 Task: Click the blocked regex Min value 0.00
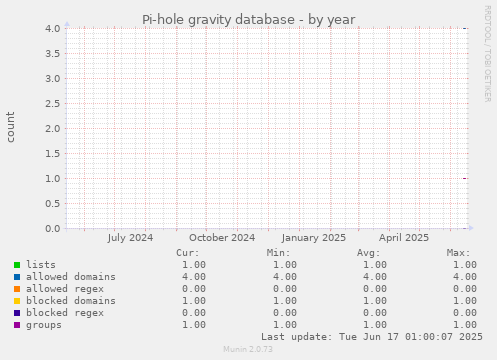[x=285, y=313]
